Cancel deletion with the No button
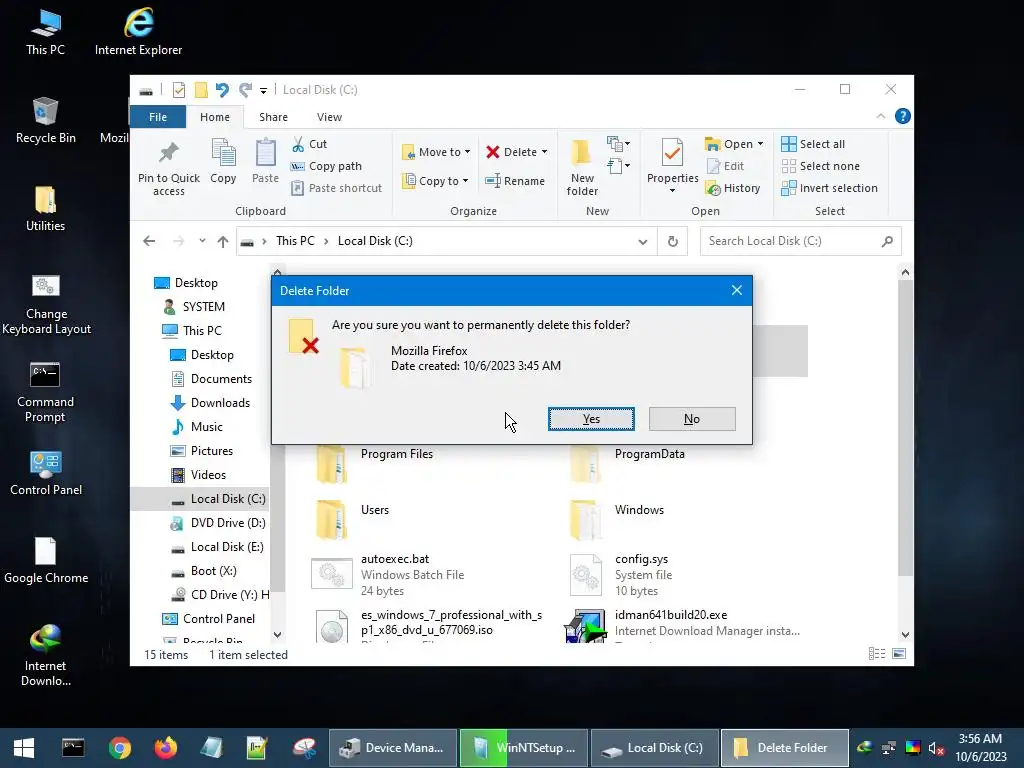This screenshot has height=768, width=1024. tap(692, 419)
